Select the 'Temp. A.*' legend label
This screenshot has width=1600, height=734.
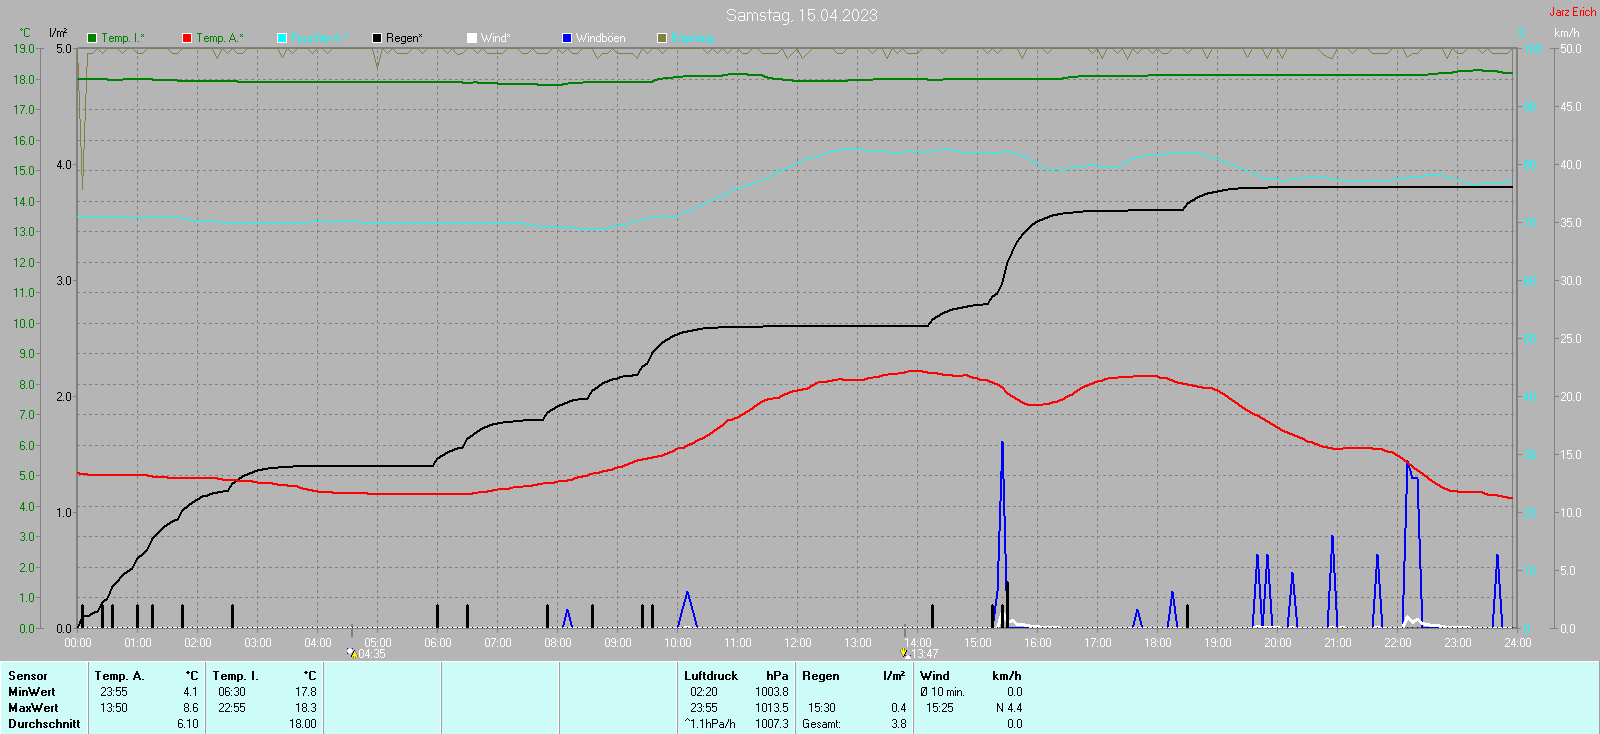point(220,38)
